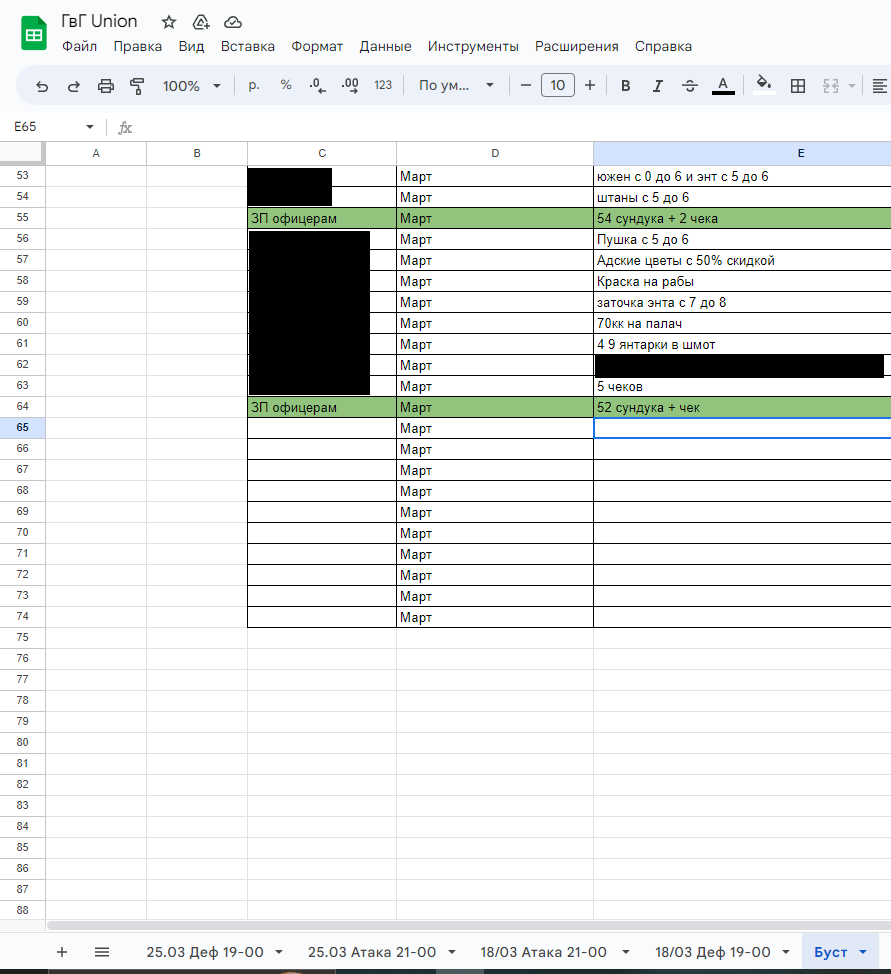The width and height of the screenshot is (891, 974).
Task: Toggle Strikethrough text formatting
Action: [x=689, y=86]
